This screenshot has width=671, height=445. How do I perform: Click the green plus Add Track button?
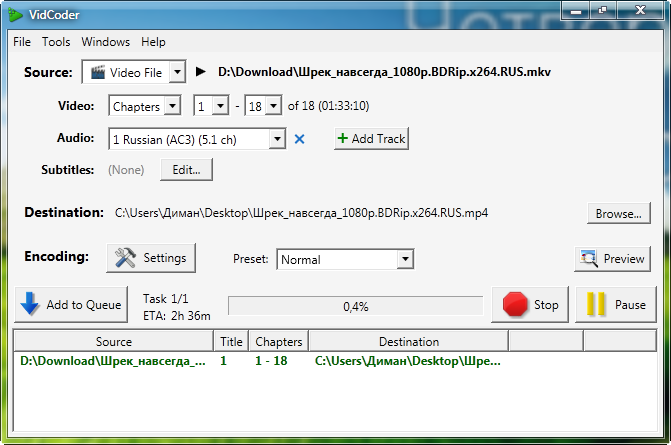click(371, 139)
